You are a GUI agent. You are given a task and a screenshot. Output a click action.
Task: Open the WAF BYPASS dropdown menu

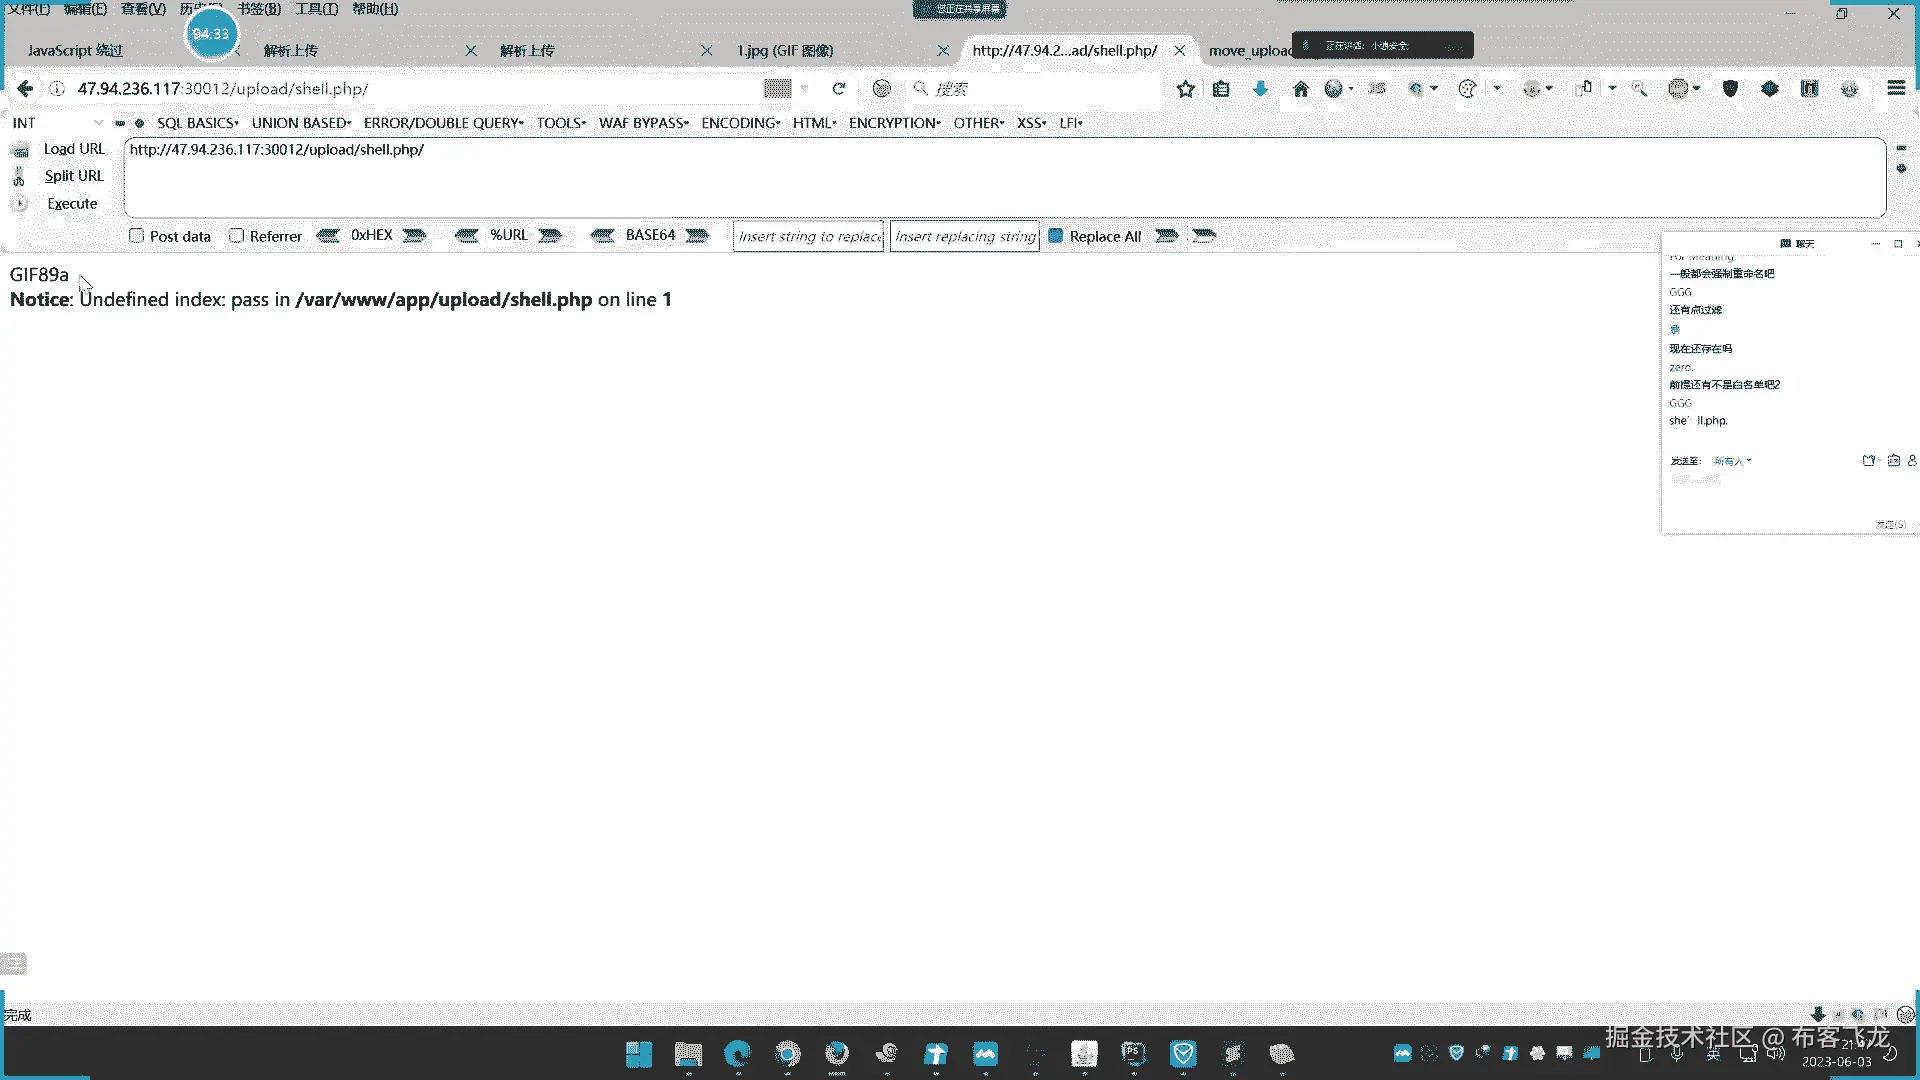[643, 123]
